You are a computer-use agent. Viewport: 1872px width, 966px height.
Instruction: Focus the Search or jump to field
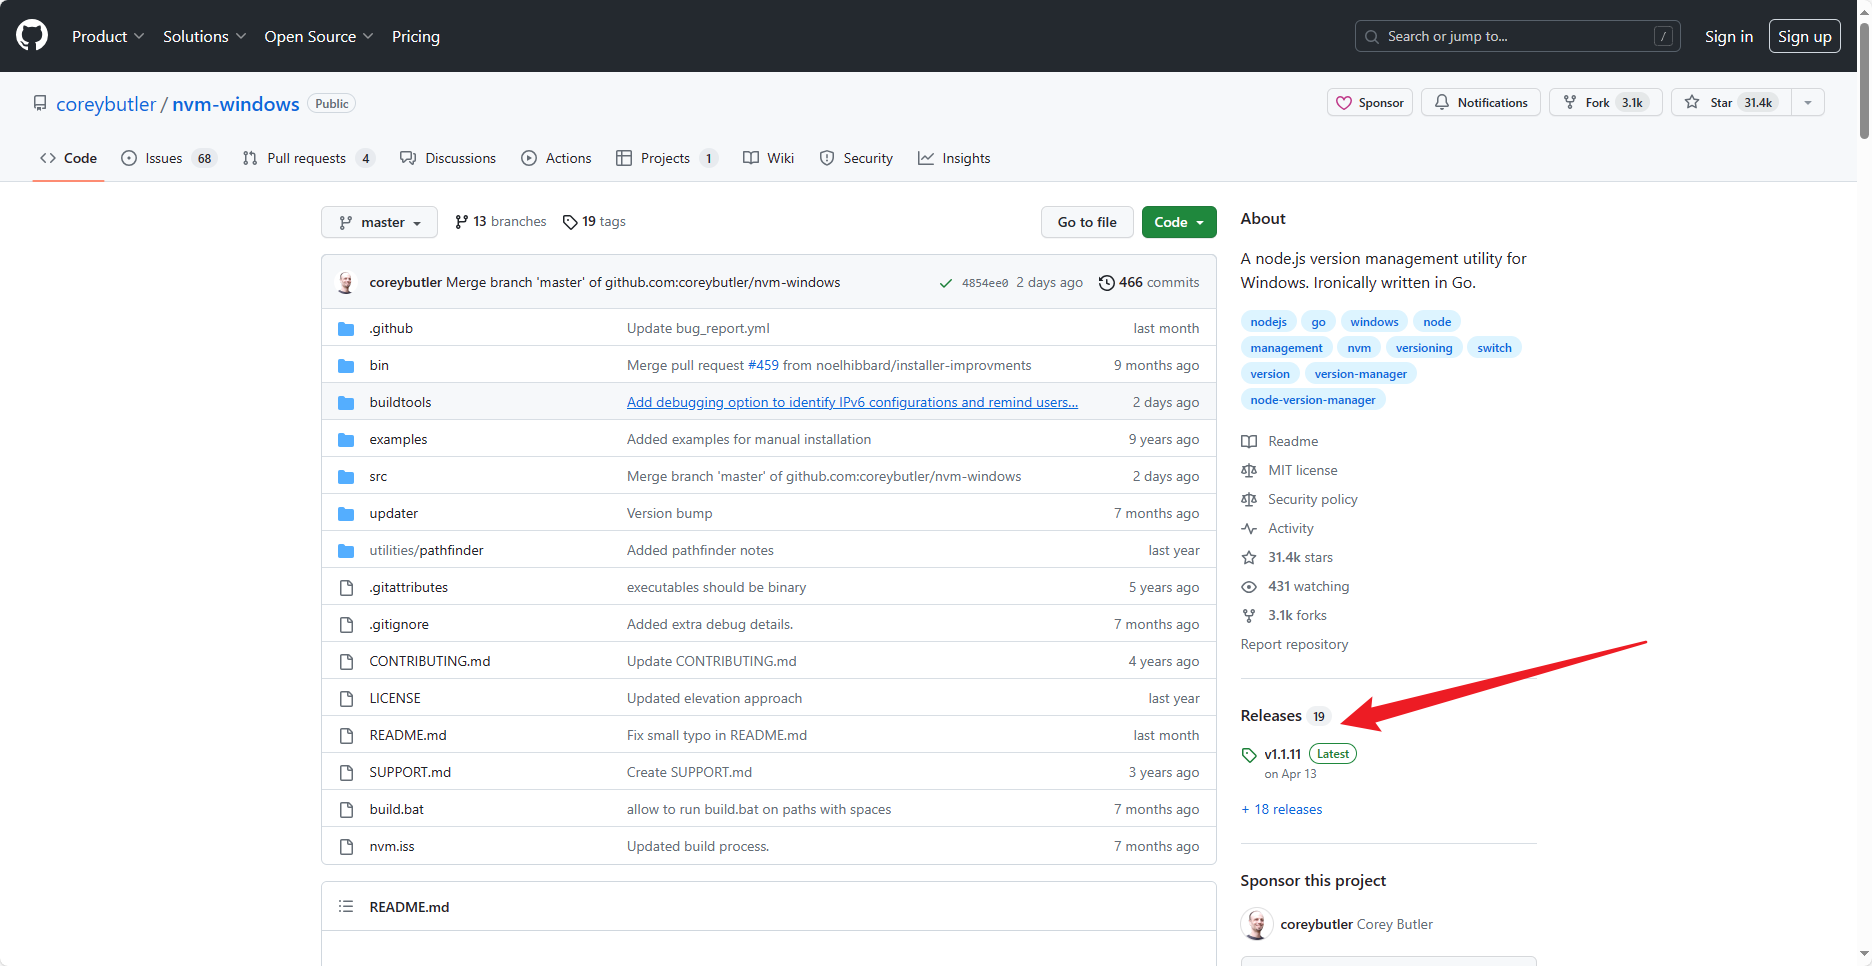[1517, 36]
